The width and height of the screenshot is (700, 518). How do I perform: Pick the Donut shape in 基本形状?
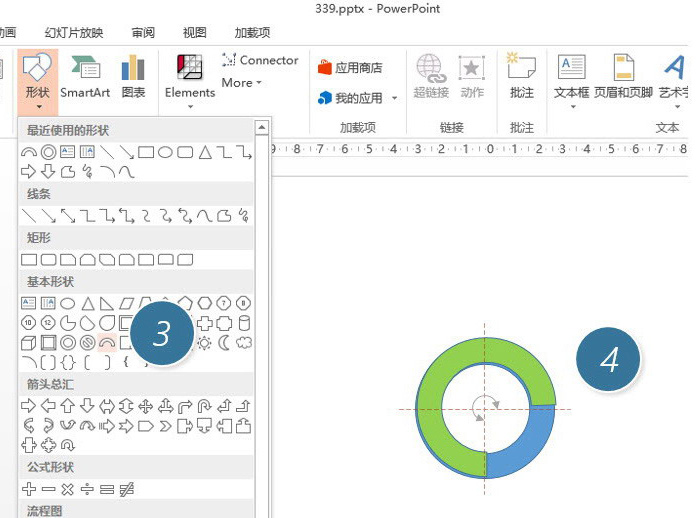[68, 343]
